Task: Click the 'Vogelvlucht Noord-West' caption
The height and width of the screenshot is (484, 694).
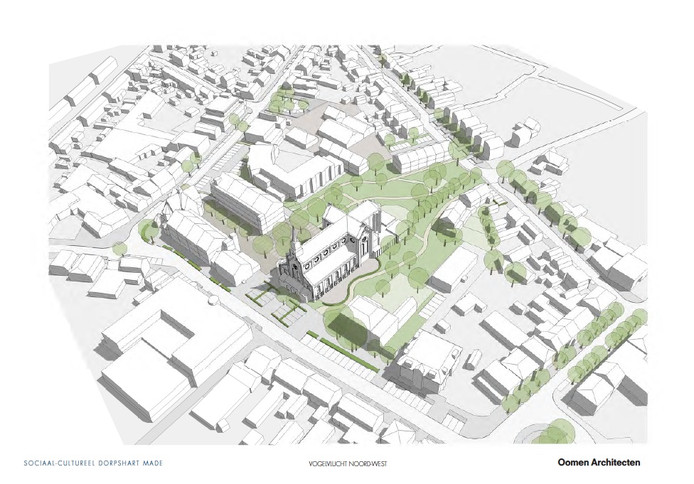Action: click(x=345, y=463)
